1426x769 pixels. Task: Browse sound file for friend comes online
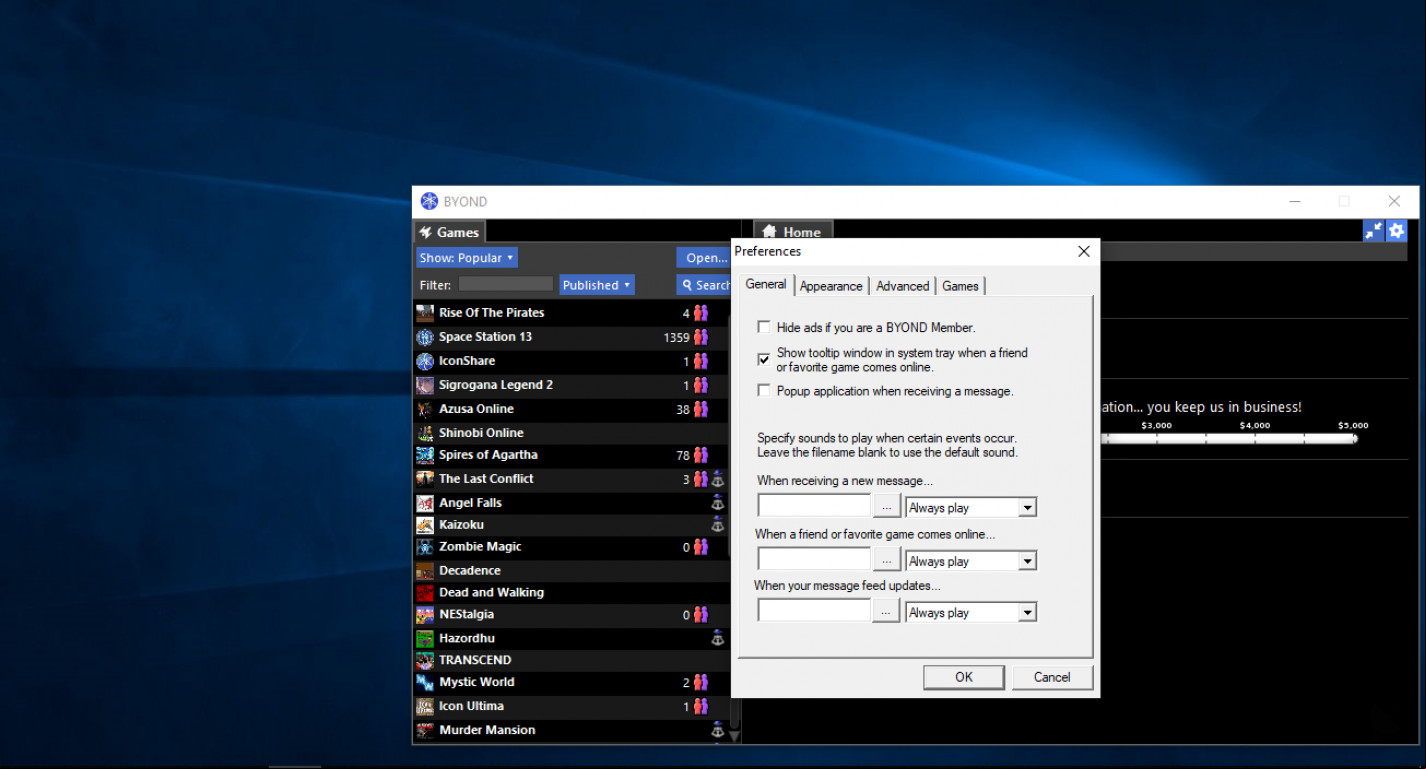886,561
